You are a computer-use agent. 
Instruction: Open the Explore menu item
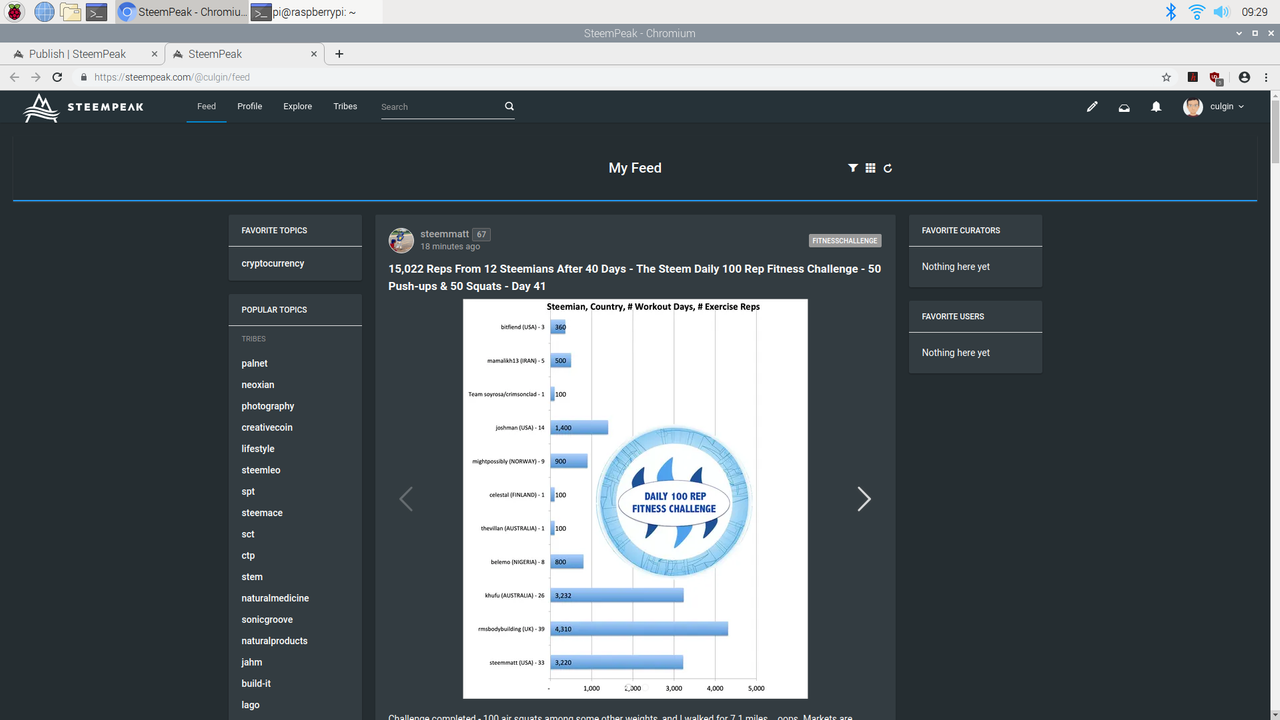click(x=297, y=106)
